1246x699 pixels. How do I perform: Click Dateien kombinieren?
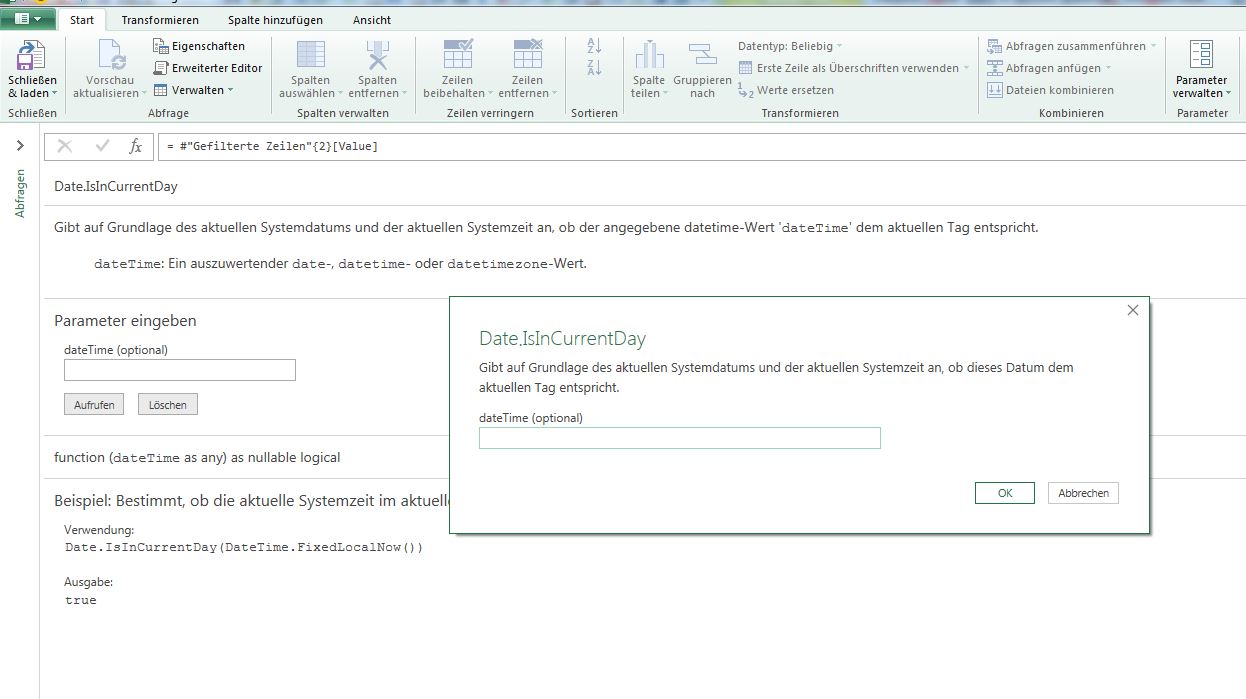[x=1050, y=90]
